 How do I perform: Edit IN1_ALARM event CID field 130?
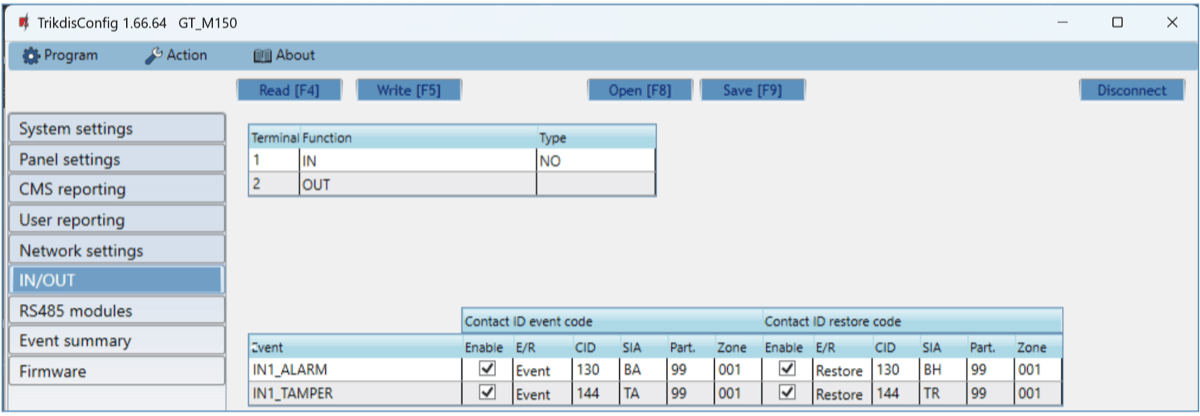[x=594, y=371]
